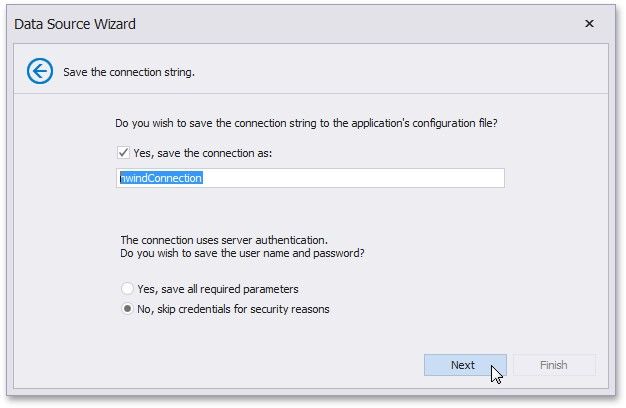This screenshot has height=408, width=626.
Task: Click the disabled Finish button
Action: [x=553, y=365]
